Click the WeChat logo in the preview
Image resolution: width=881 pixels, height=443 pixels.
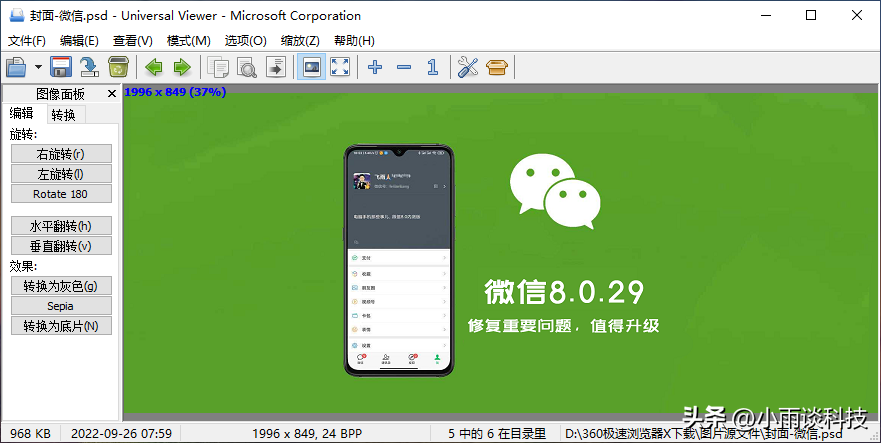coord(555,191)
